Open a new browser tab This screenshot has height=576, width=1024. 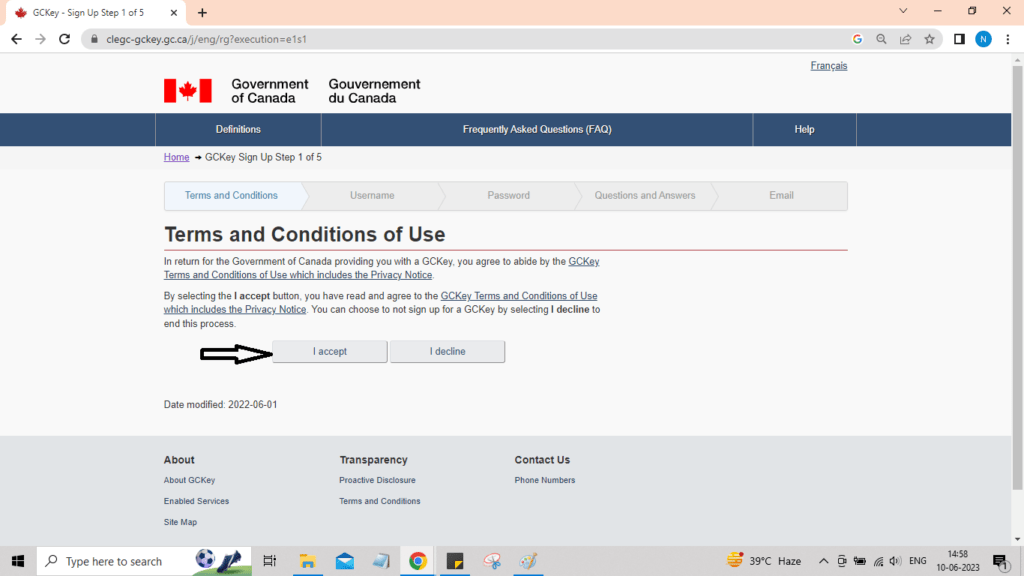[x=202, y=12]
